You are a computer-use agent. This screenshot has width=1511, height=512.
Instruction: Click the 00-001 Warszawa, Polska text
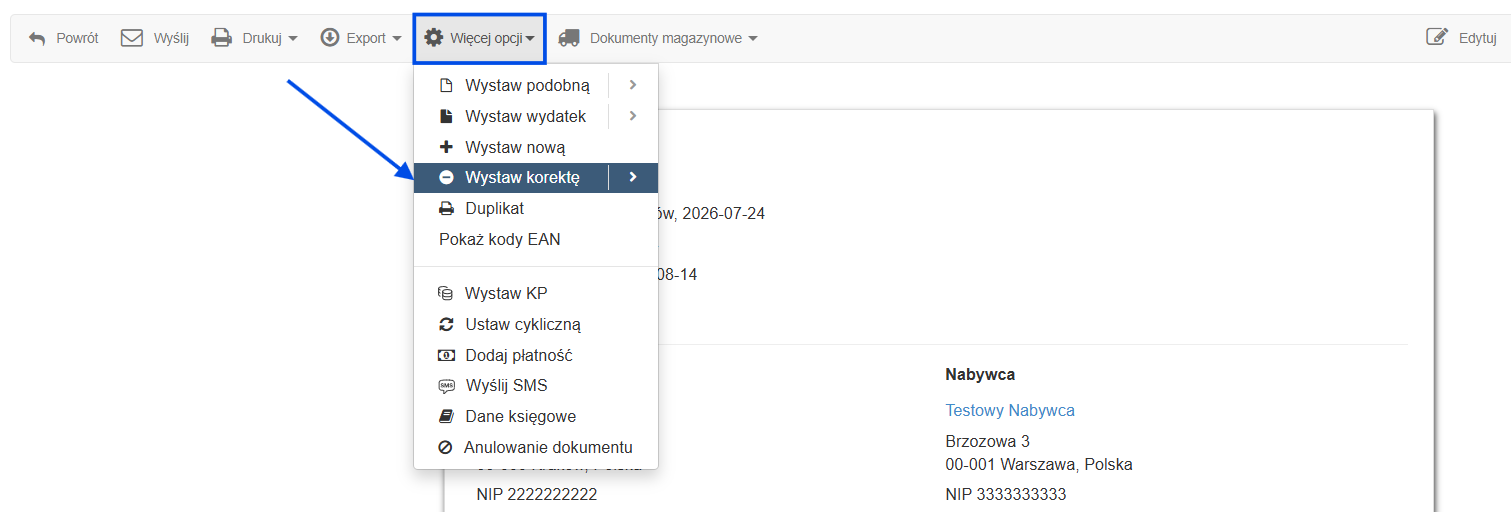tap(1039, 464)
